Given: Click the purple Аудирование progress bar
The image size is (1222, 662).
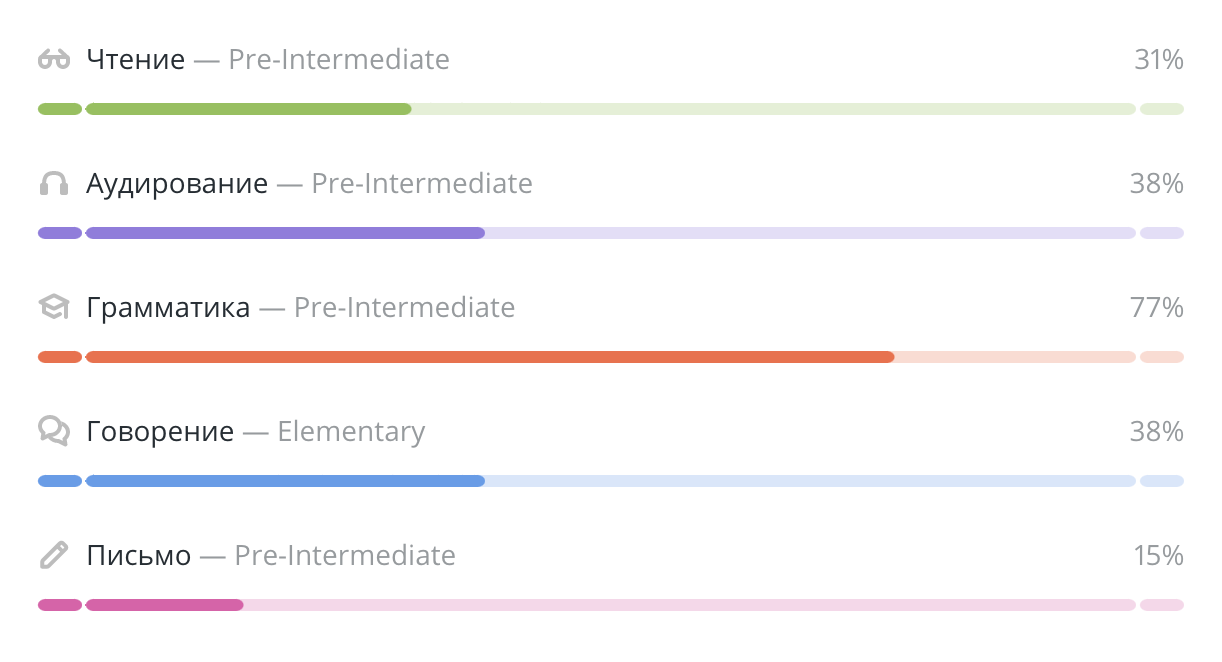Looking at the screenshot, I should 610,233.
